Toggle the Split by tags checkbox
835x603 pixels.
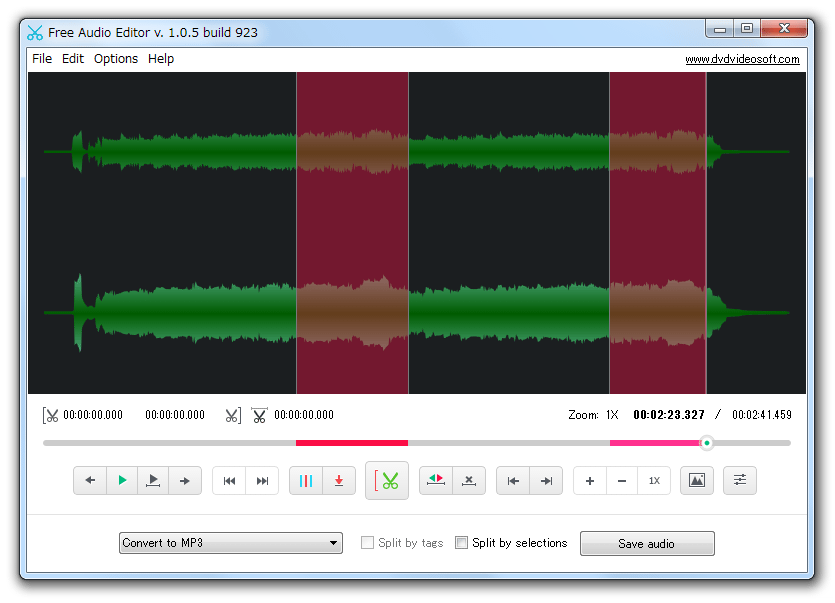367,543
